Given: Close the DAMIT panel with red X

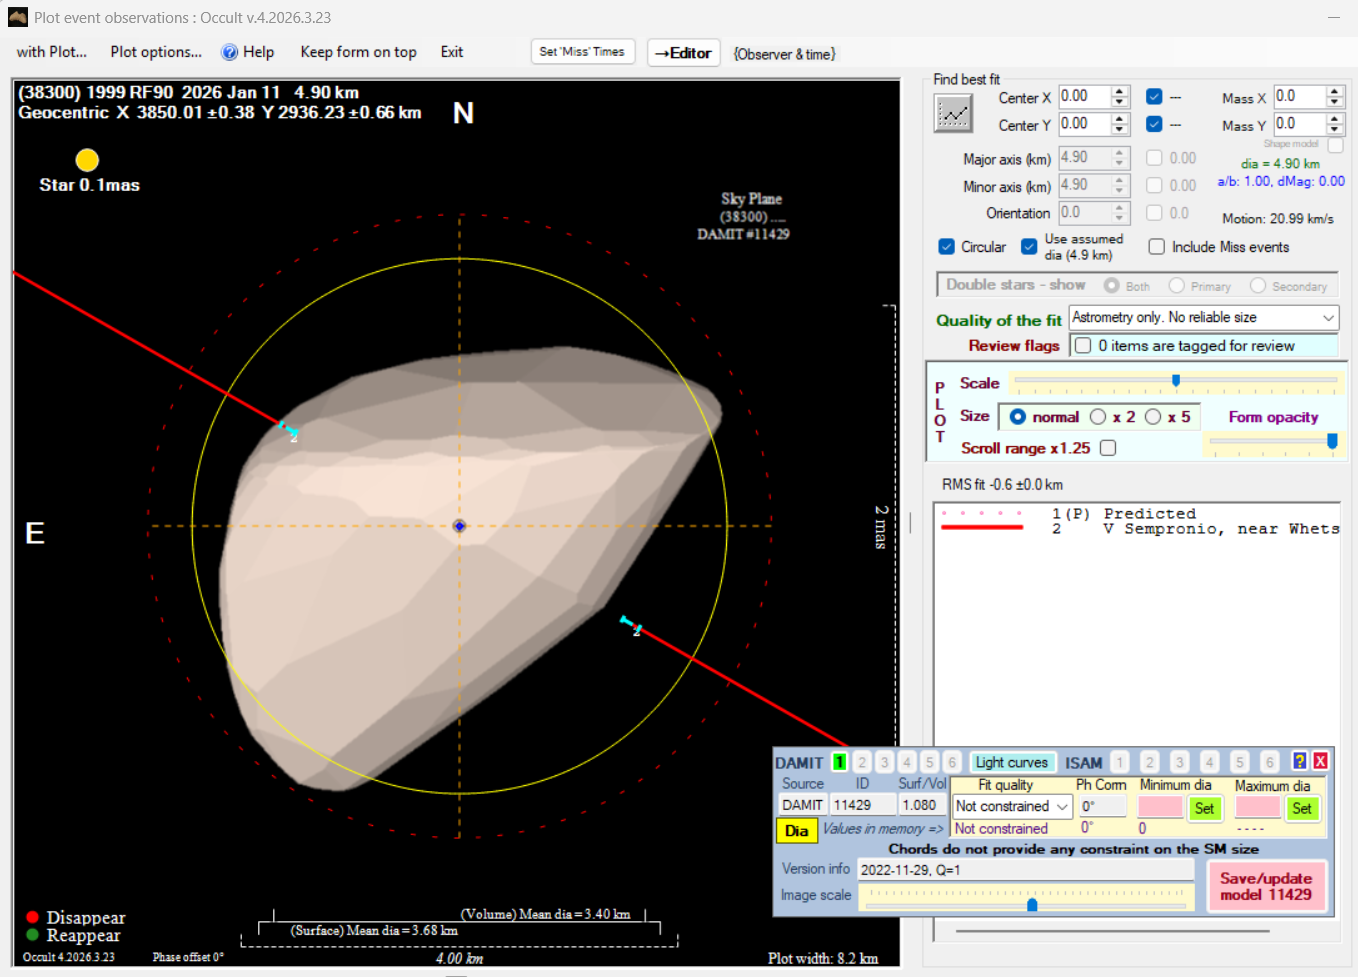Looking at the screenshot, I should tap(1320, 761).
